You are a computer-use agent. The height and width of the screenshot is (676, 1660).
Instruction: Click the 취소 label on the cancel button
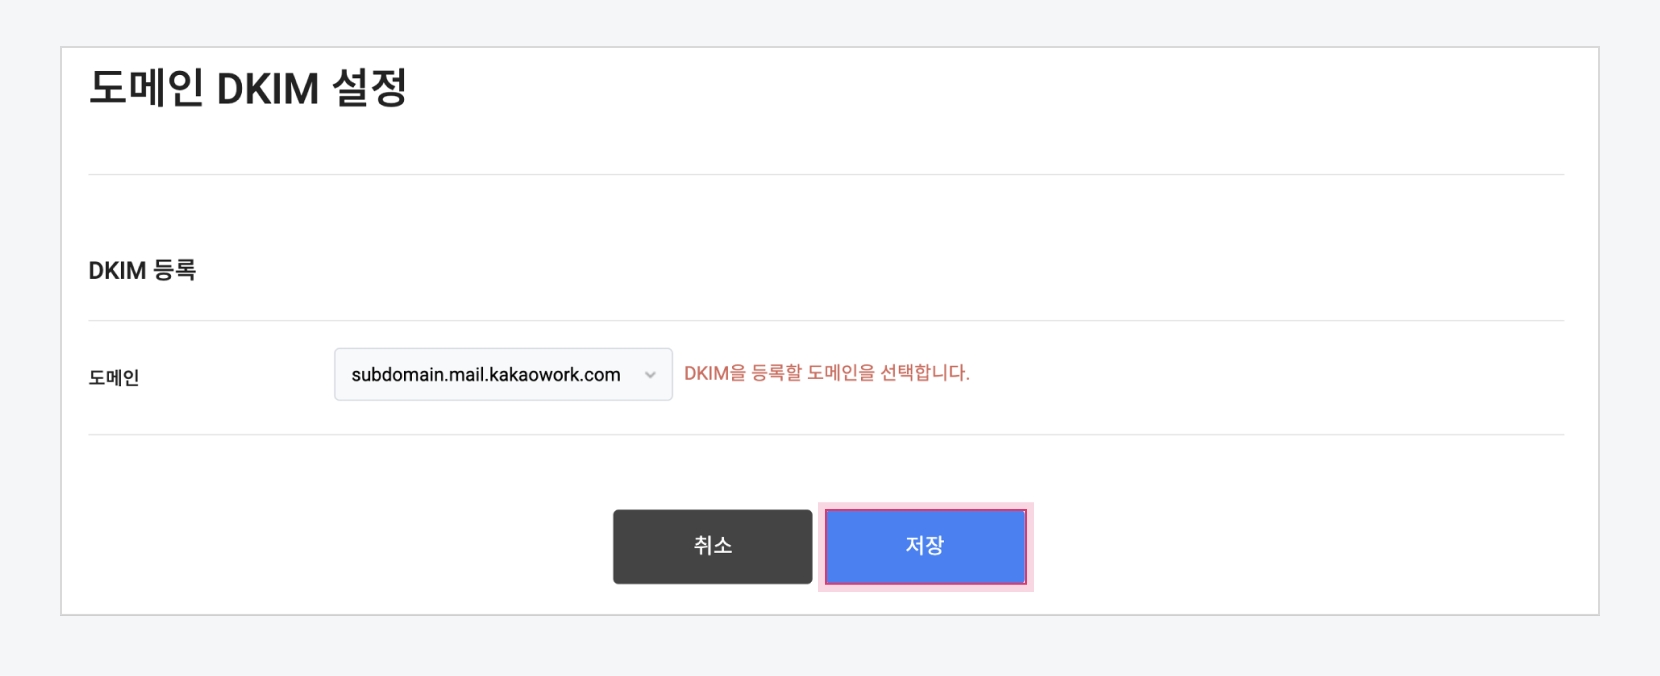(712, 546)
